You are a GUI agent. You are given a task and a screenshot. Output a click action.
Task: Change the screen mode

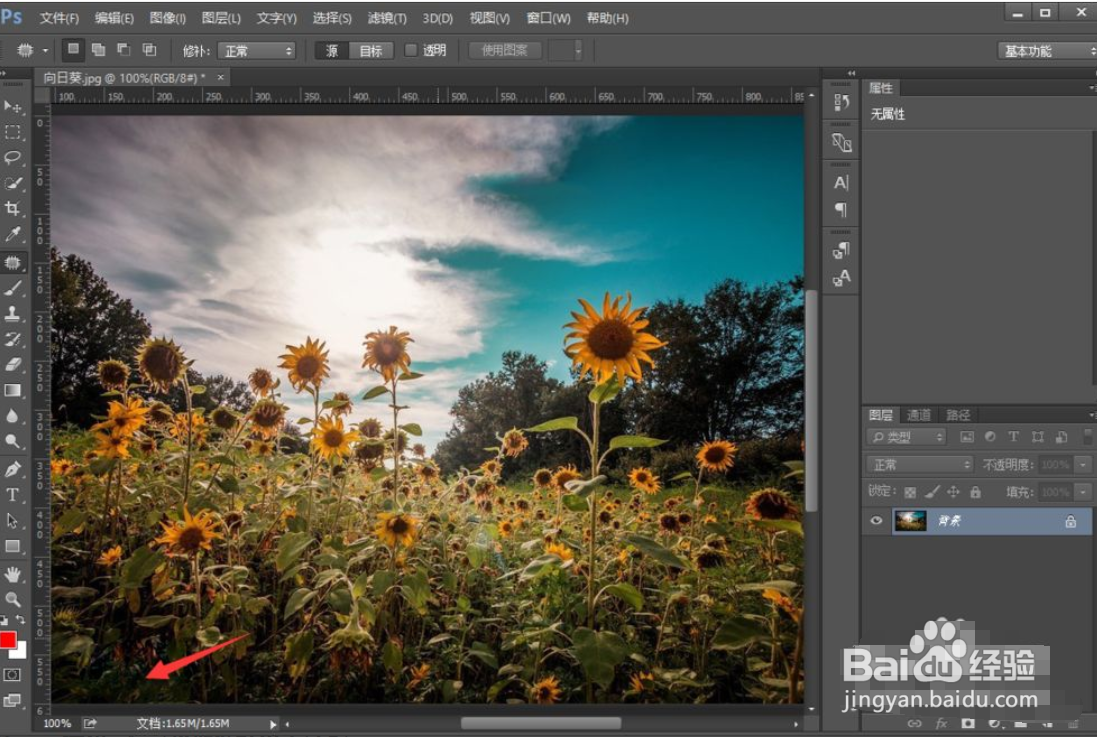click(x=13, y=700)
